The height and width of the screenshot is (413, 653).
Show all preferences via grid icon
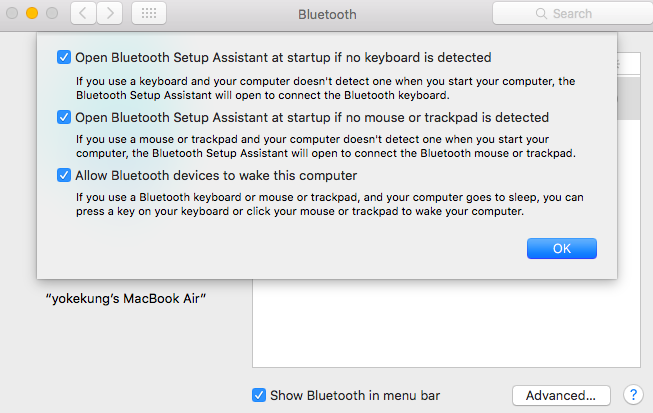click(x=148, y=14)
